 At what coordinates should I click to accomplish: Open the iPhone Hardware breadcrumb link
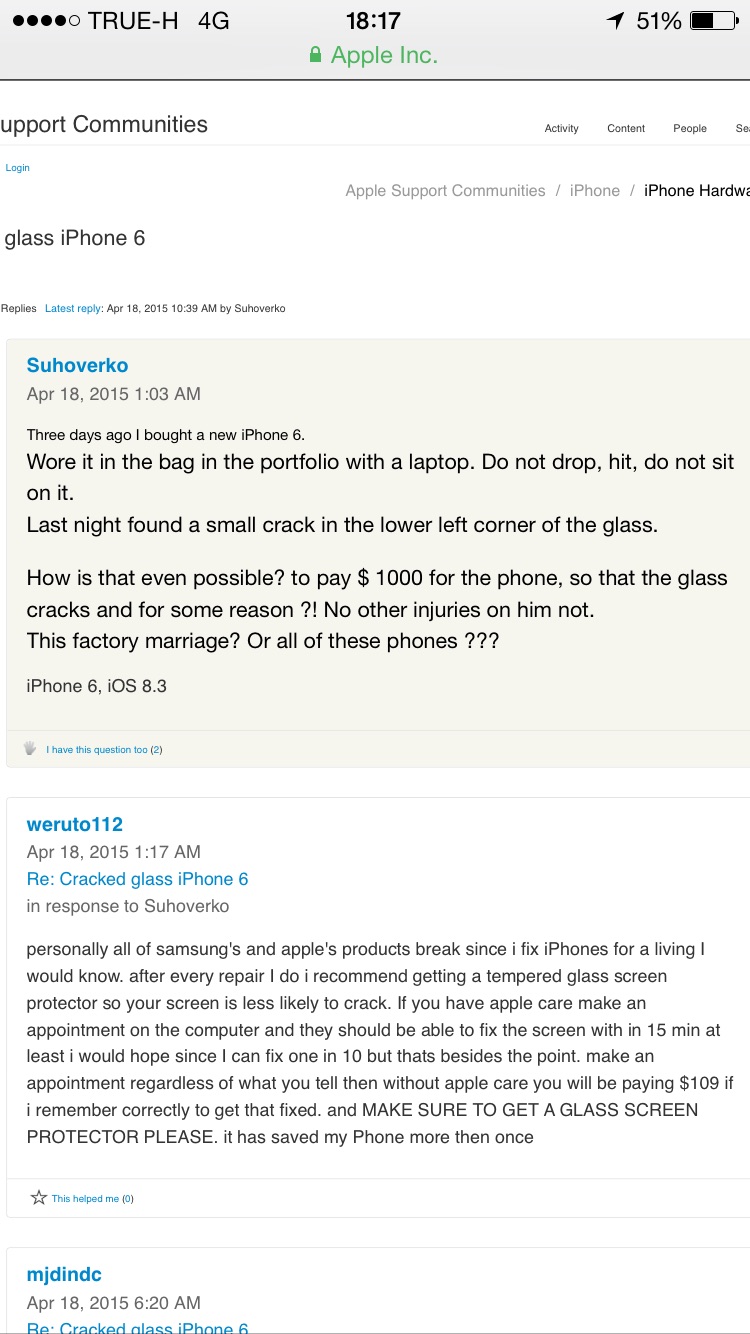[x=696, y=190]
